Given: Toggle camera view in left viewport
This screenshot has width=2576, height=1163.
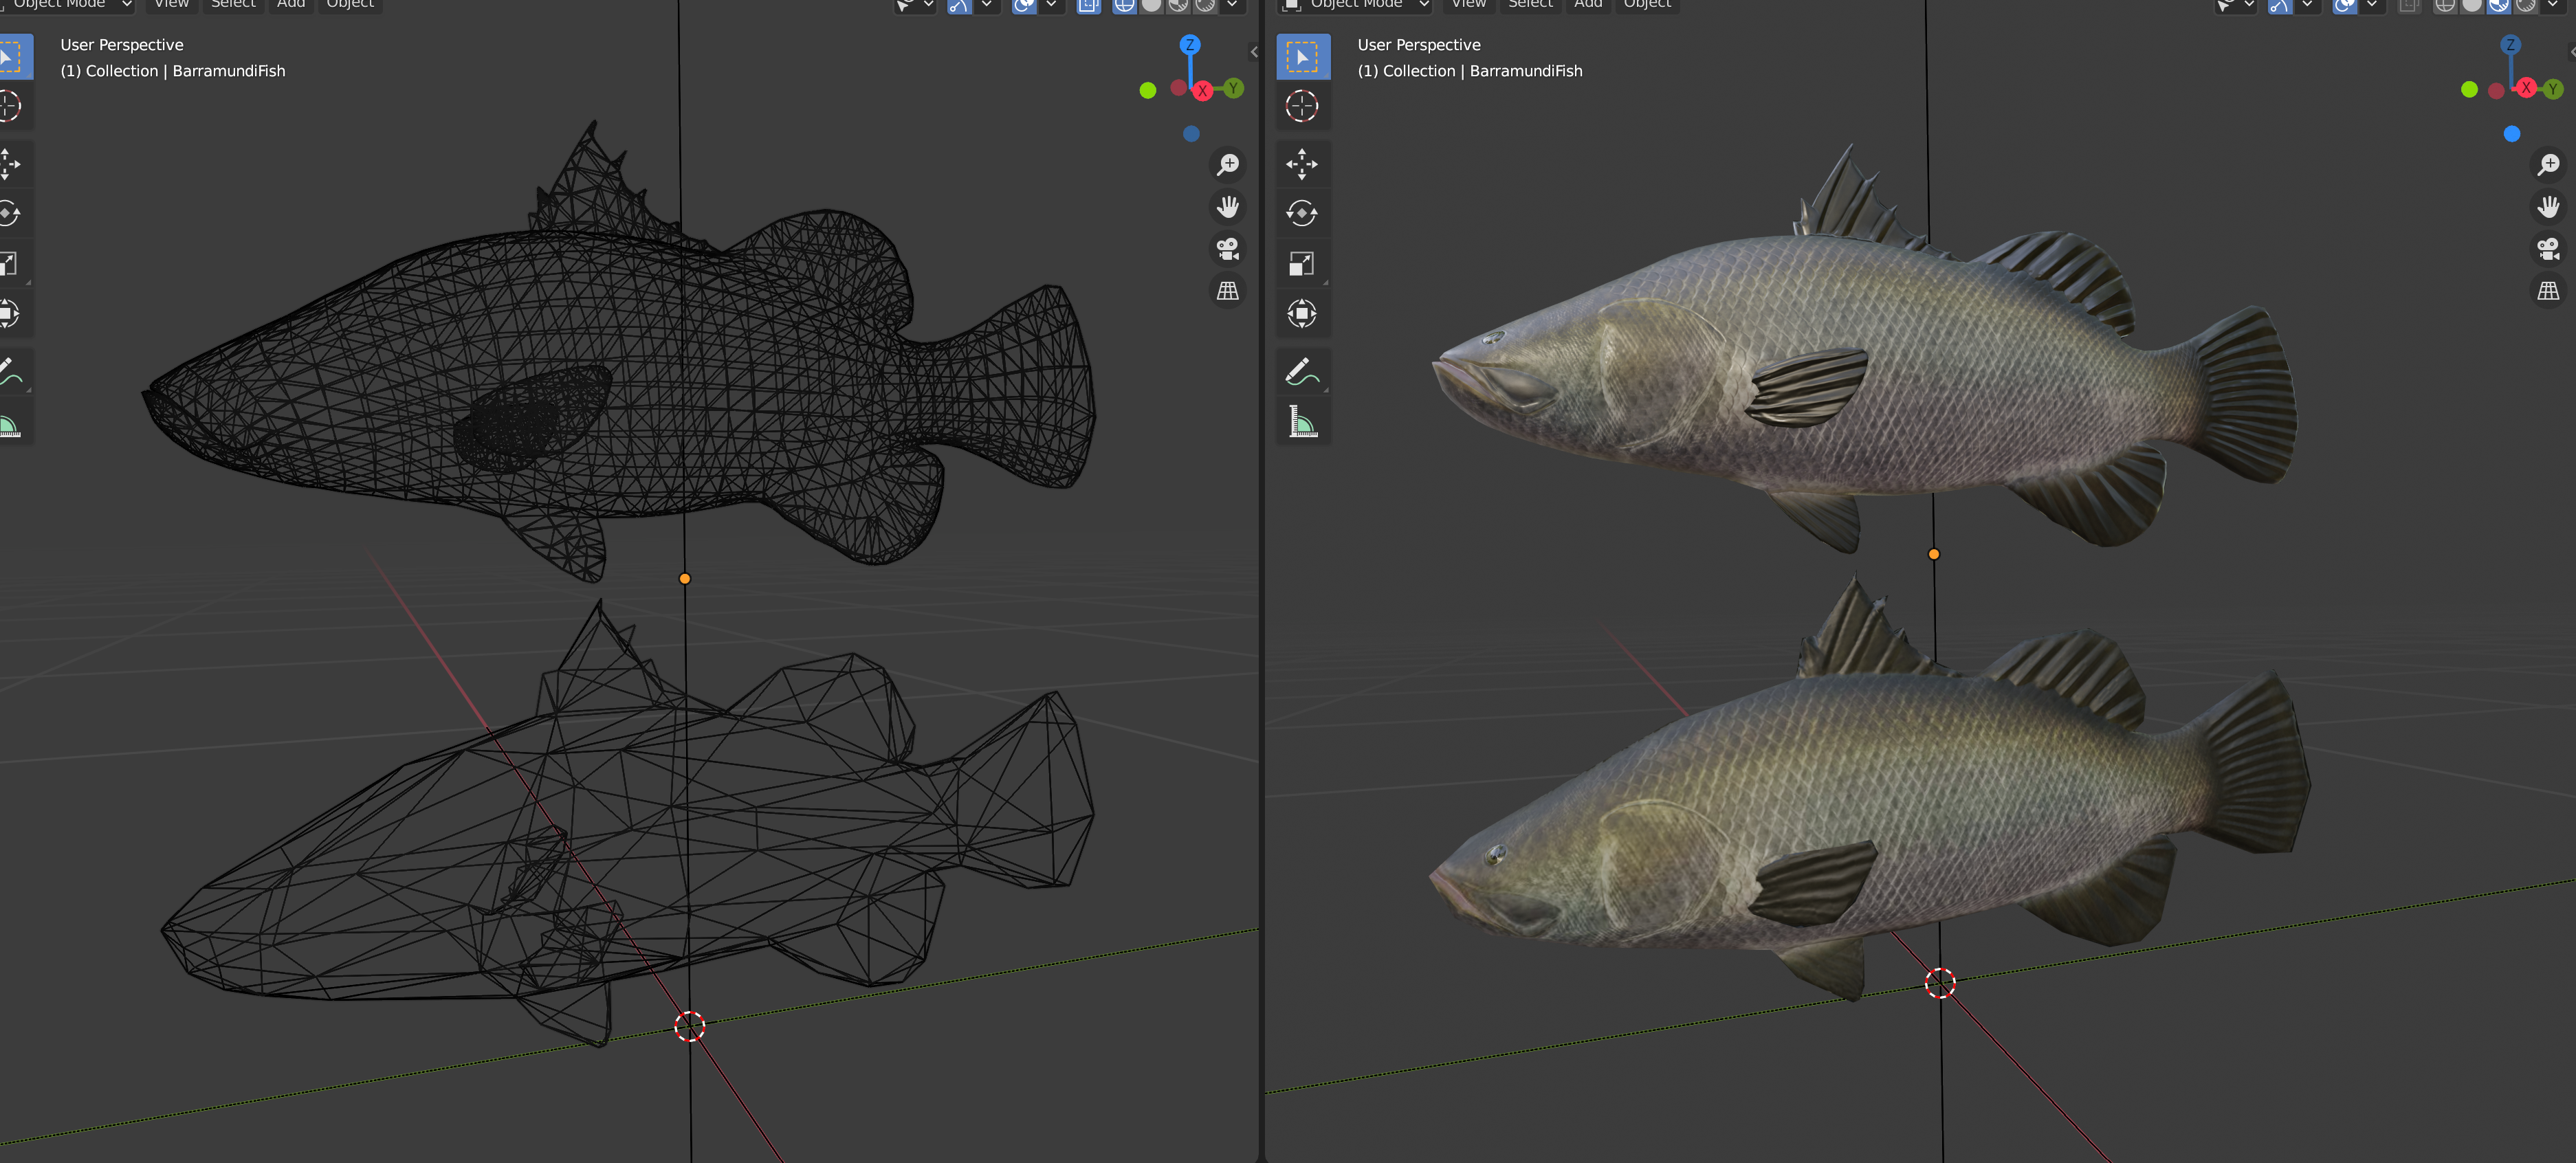Looking at the screenshot, I should click(1228, 248).
